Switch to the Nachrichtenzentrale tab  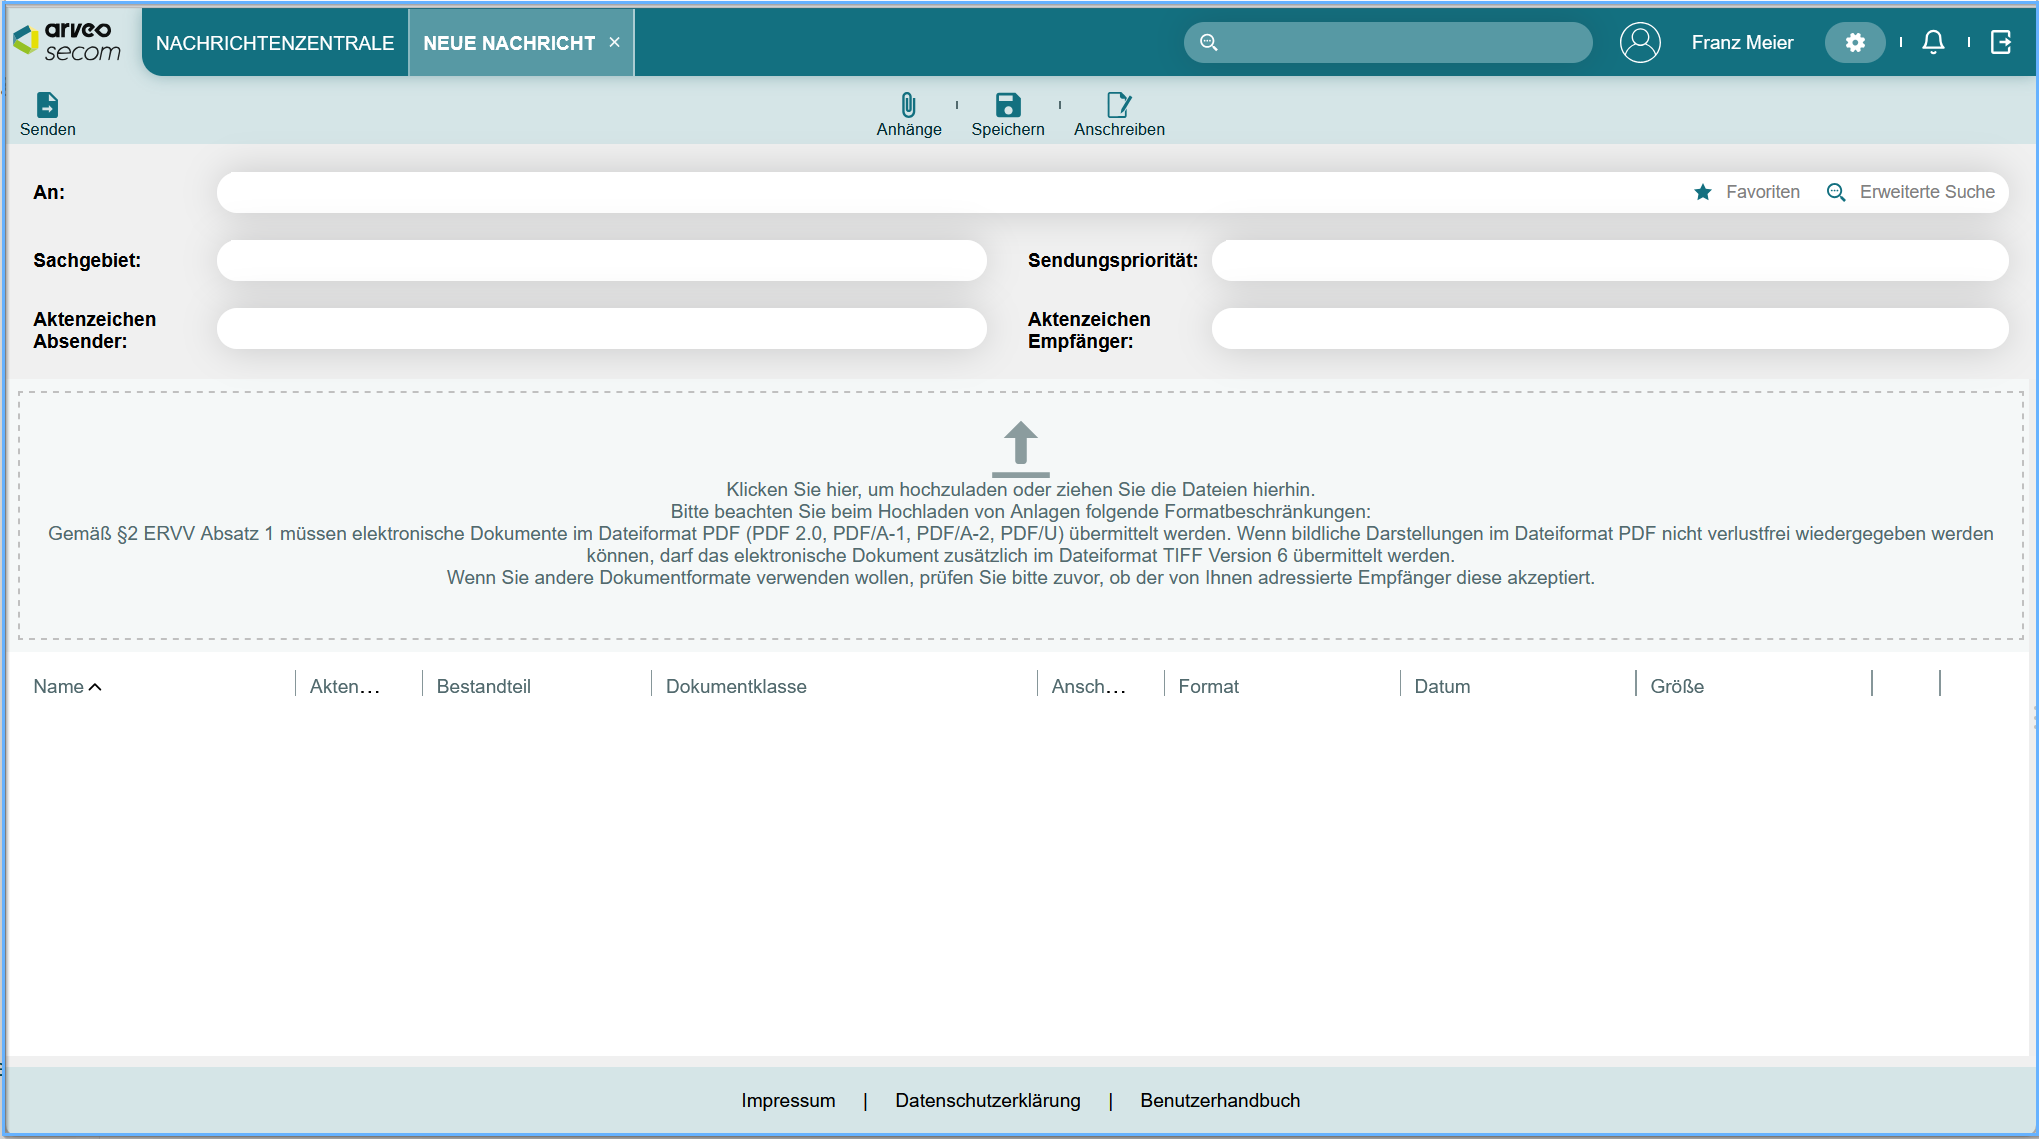pyautogui.click(x=275, y=43)
